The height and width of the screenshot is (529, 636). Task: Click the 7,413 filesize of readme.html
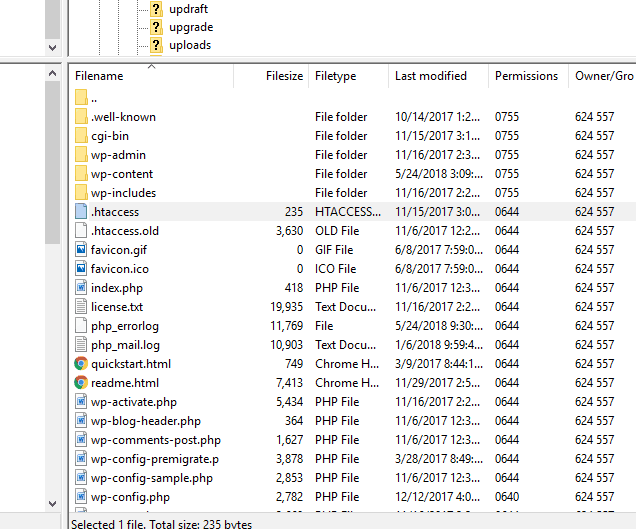pos(290,383)
